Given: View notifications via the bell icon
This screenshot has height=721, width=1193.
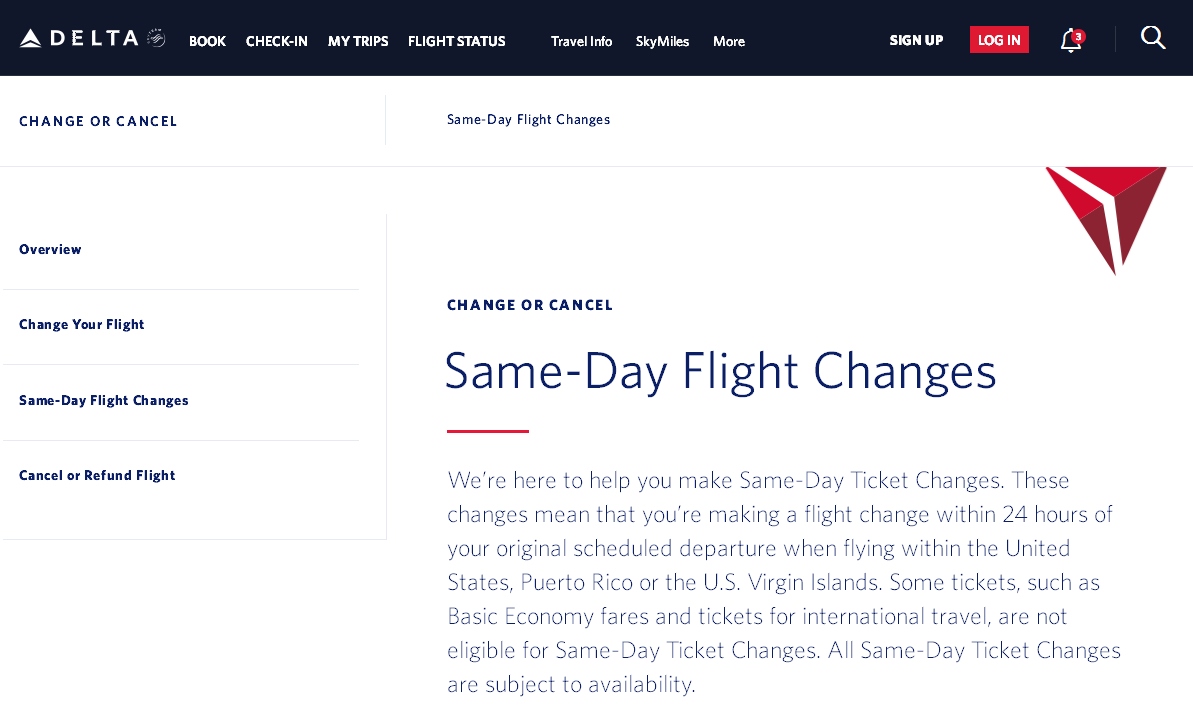Looking at the screenshot, I should tap(1068, 42).
